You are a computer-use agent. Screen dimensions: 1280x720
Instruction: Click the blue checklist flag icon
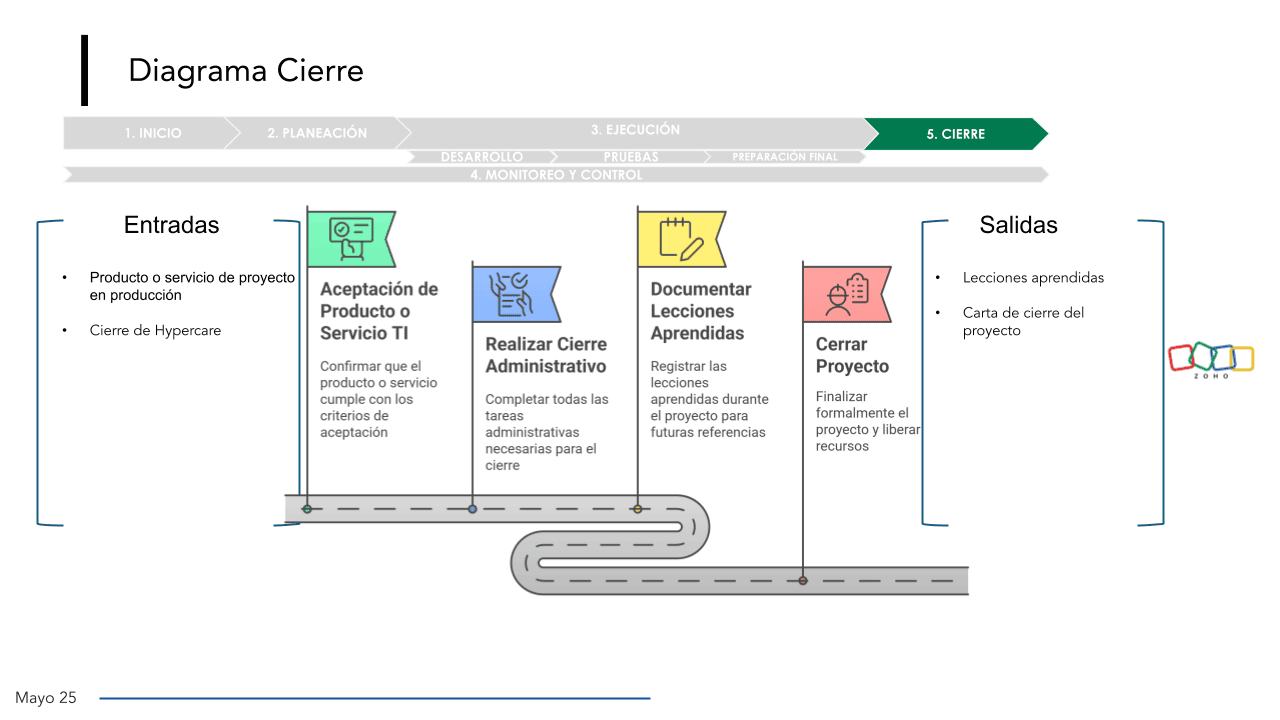[x=515, y=294]
